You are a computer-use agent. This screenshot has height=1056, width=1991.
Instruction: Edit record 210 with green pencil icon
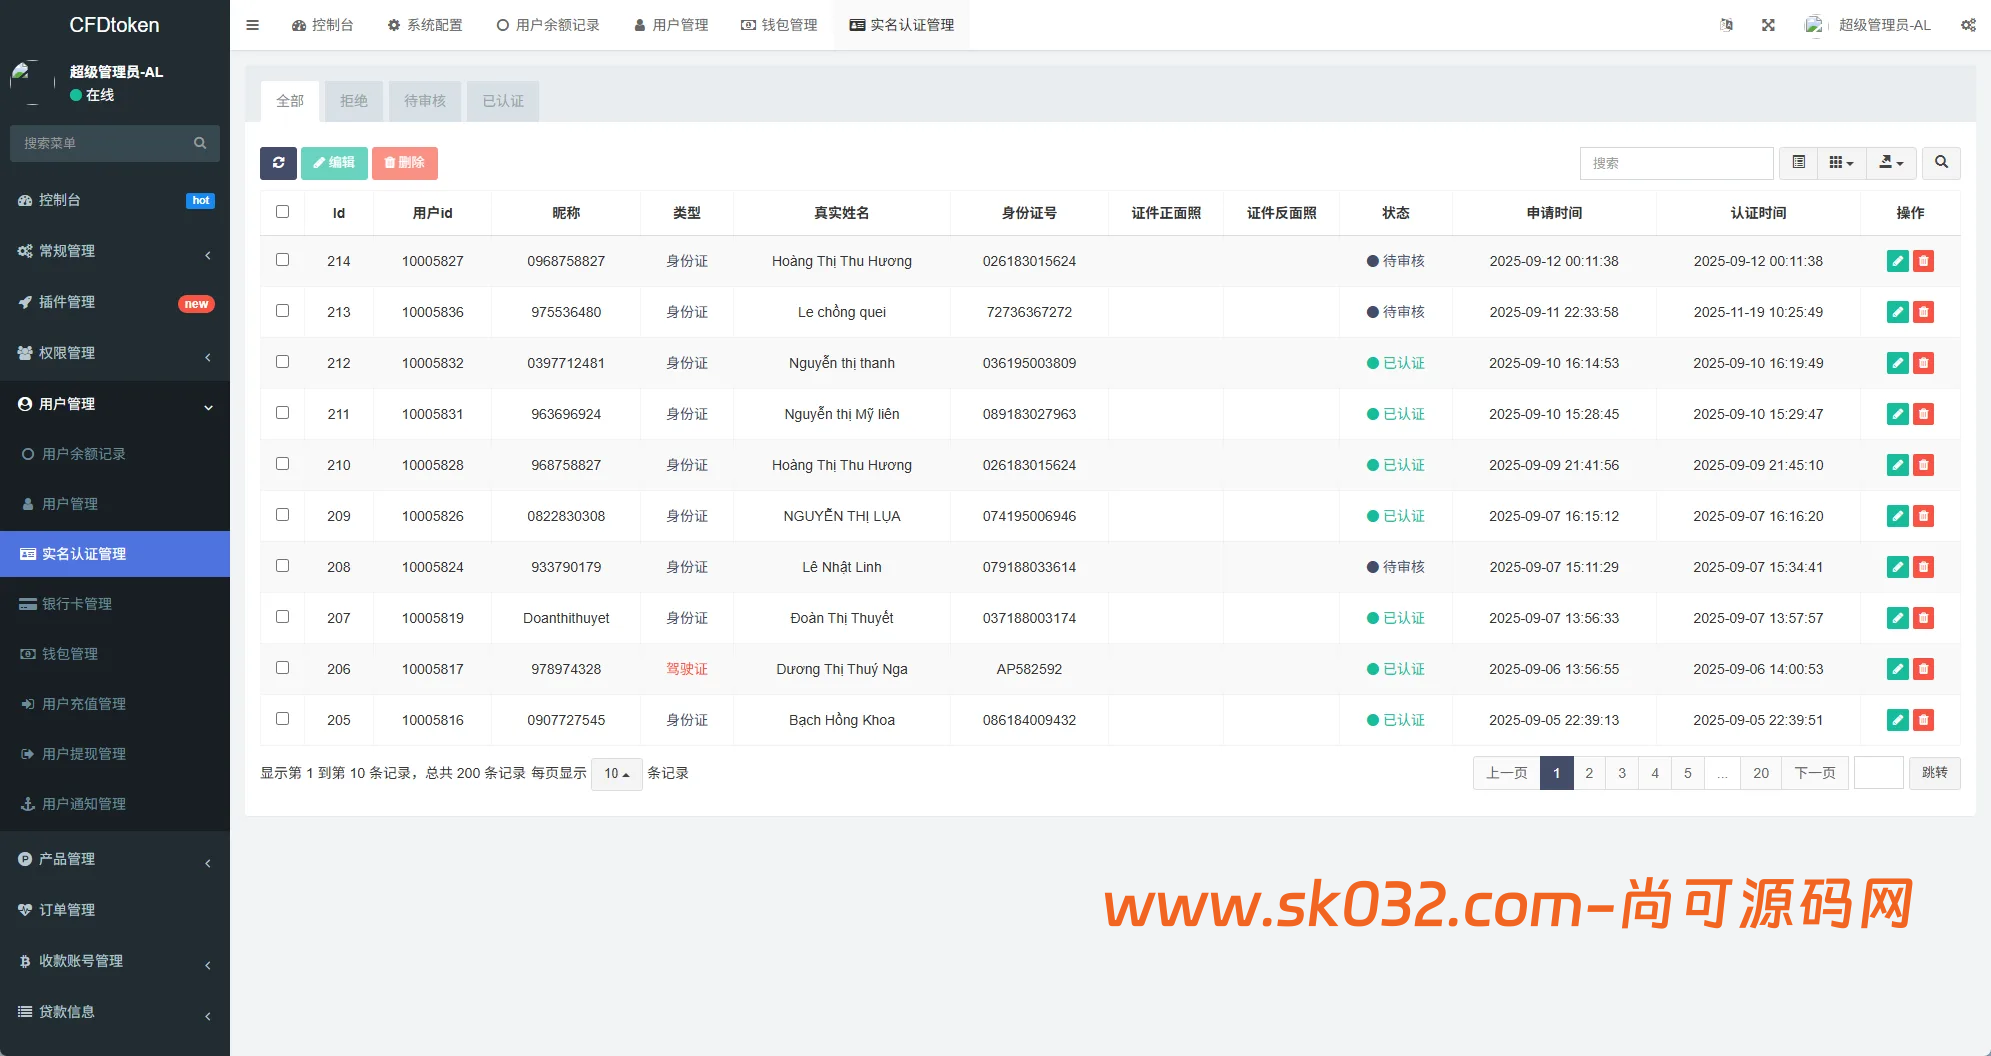pyautogui.click(x=1897, y=466)
